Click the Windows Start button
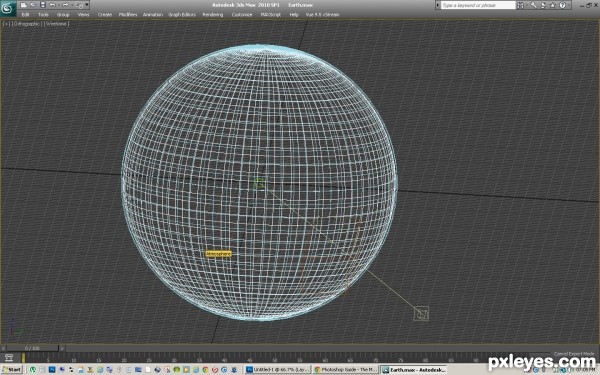 pos(11,369)
